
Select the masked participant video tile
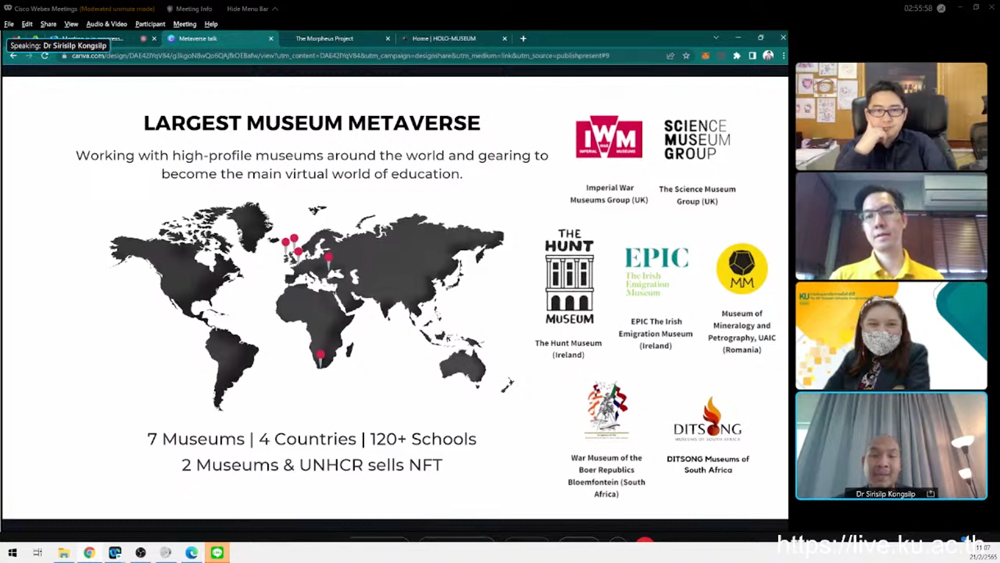891,336
